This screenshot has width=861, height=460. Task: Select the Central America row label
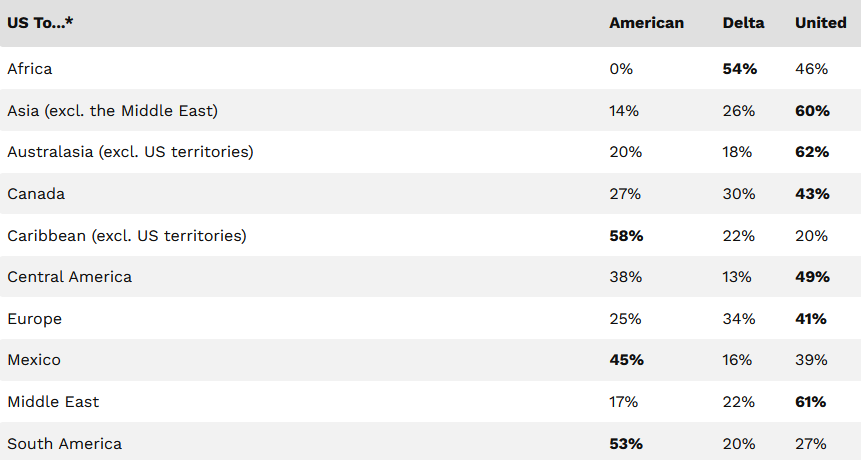click(x=69, y=277)
